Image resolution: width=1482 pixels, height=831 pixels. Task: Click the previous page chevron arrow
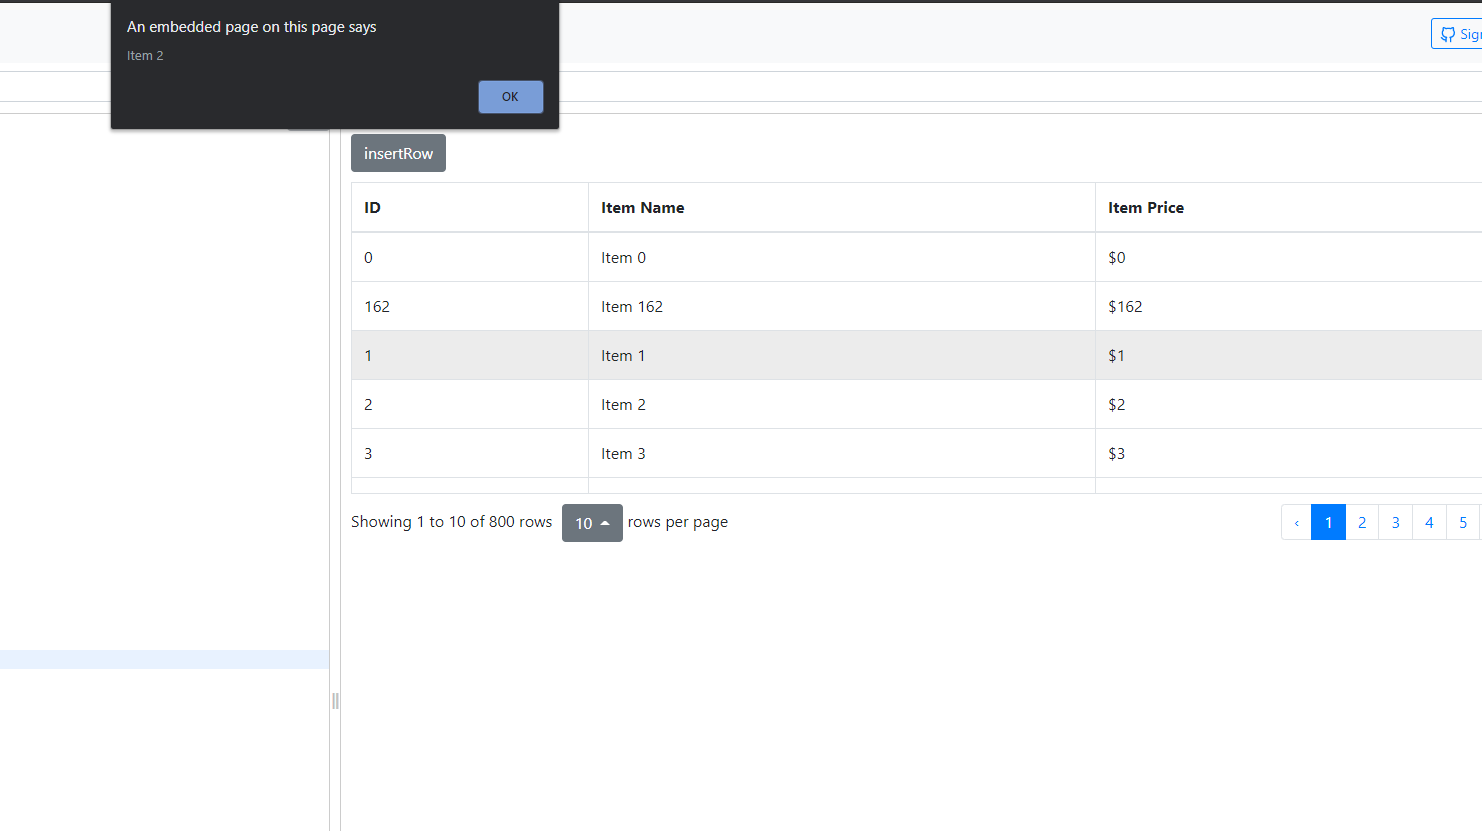tap(1296, 522)
